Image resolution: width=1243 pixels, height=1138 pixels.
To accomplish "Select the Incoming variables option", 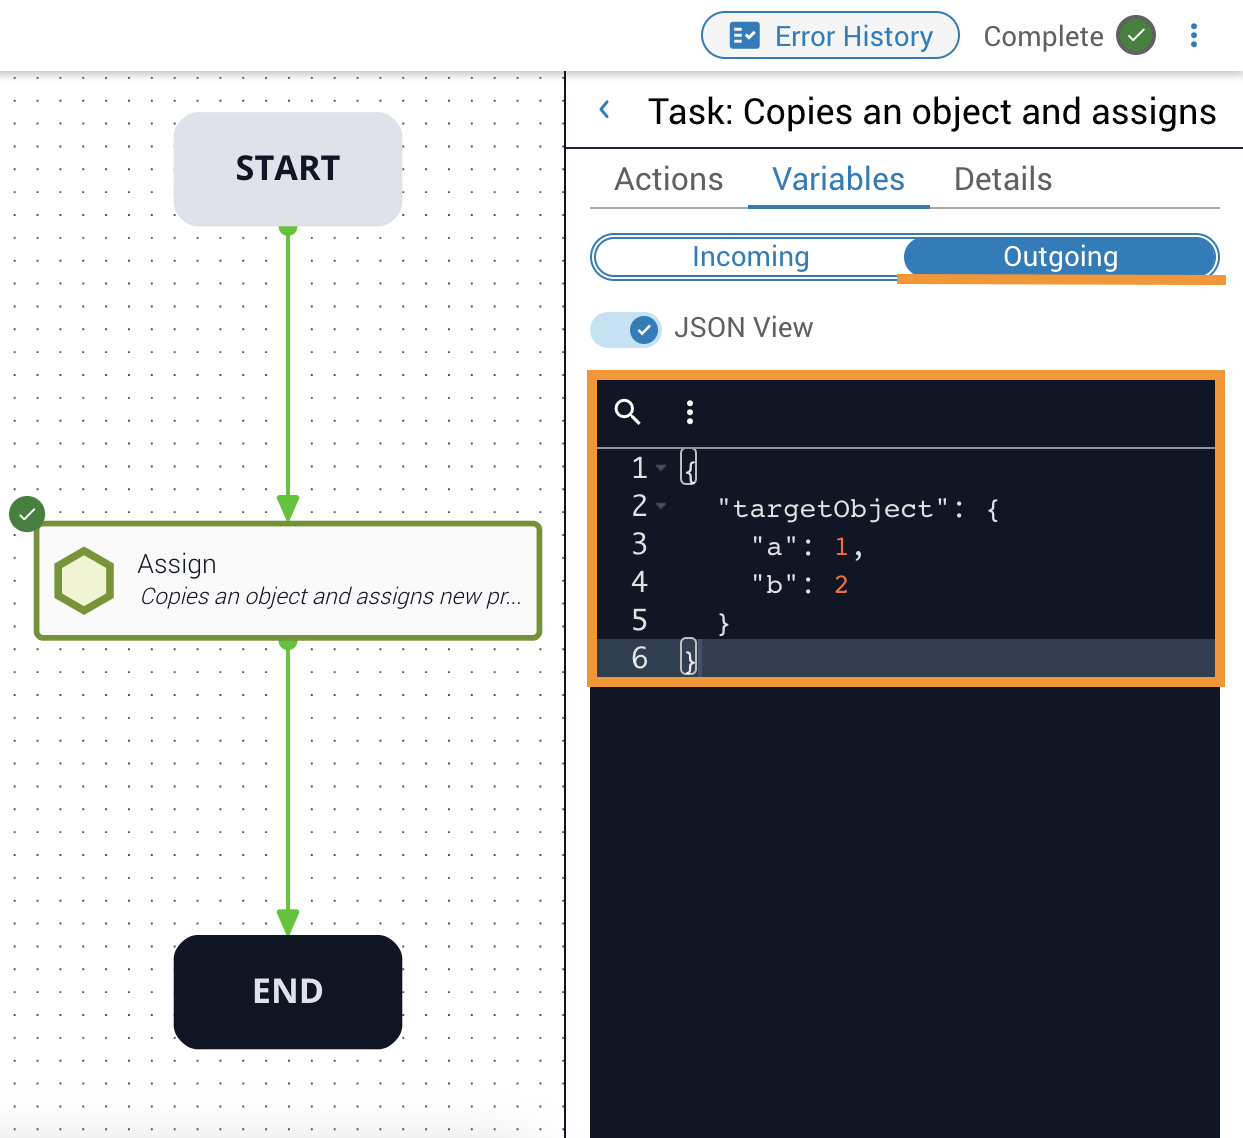I will pyautogui.click(x=750, y=257).
